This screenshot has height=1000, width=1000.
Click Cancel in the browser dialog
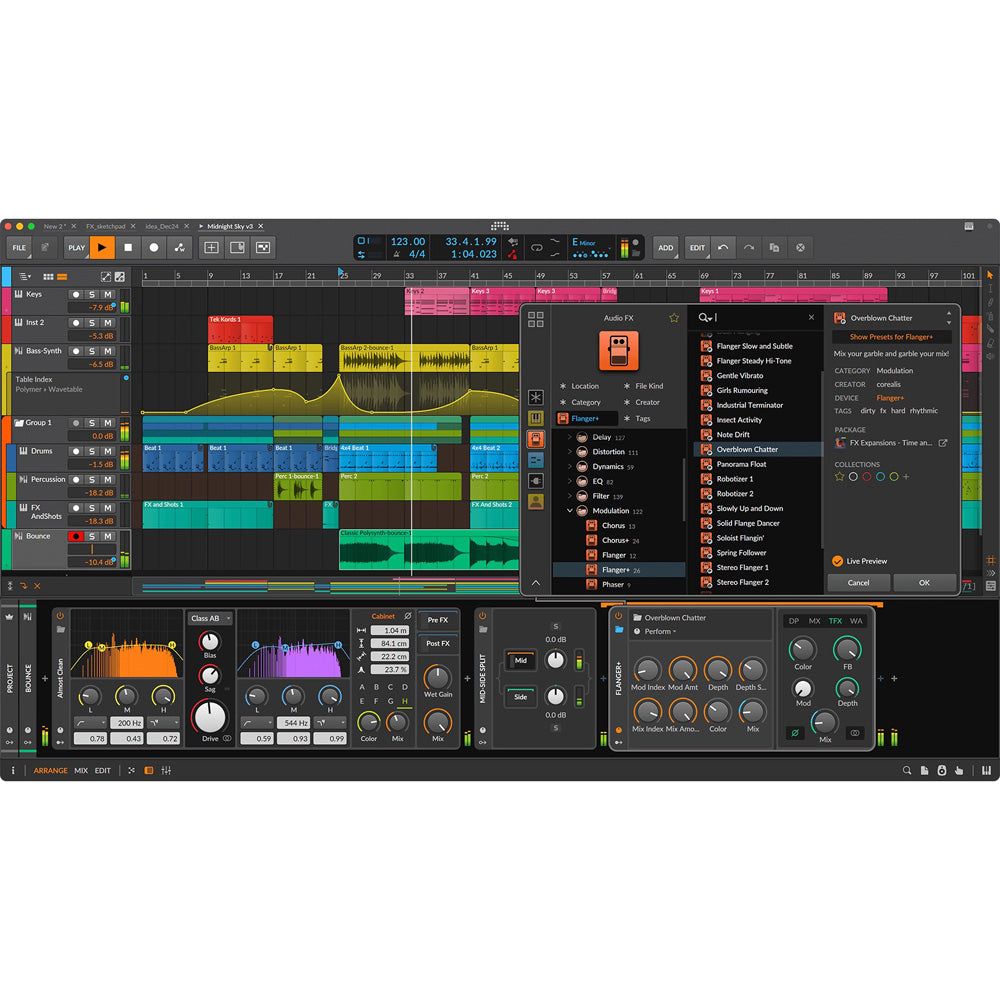click(x=858, y=582)
